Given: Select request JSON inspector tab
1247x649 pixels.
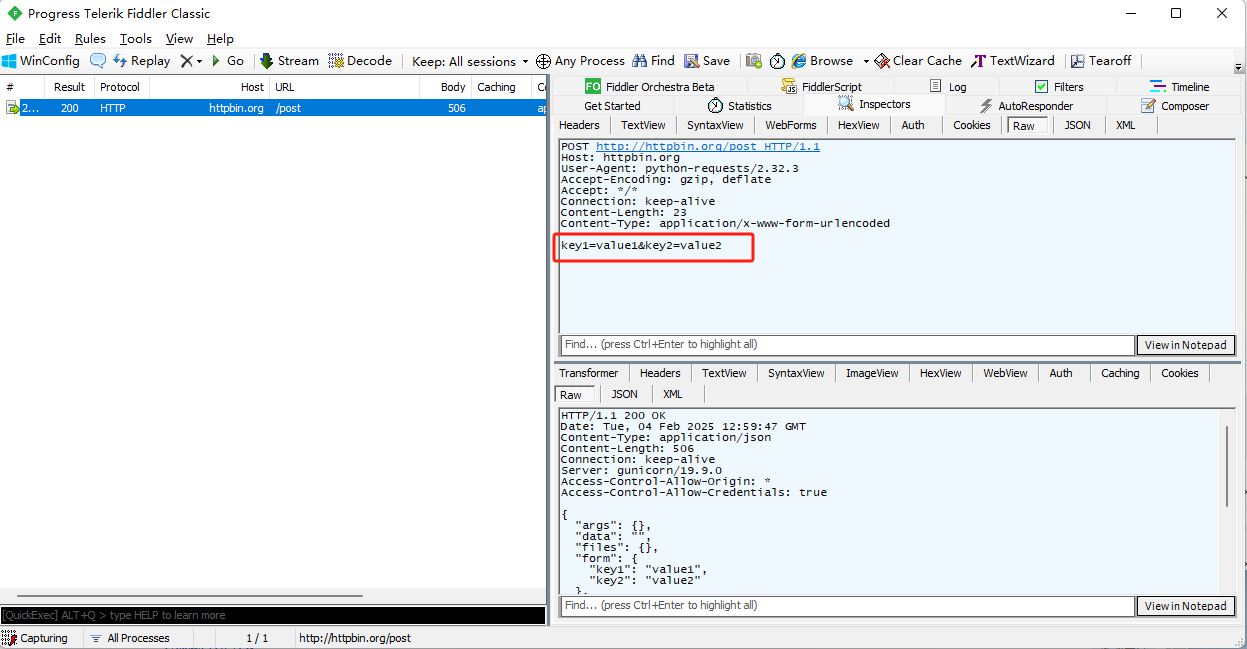Looking at the screenshot, I should (x=1077, y=125).
